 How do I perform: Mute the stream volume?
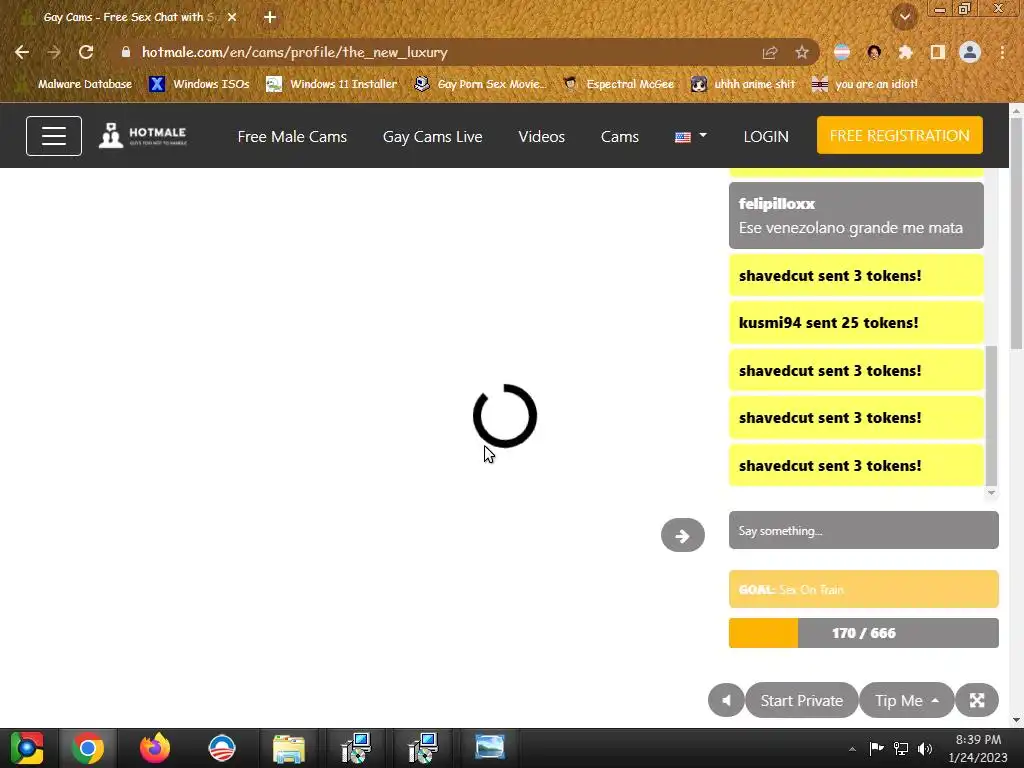[726, 700]
